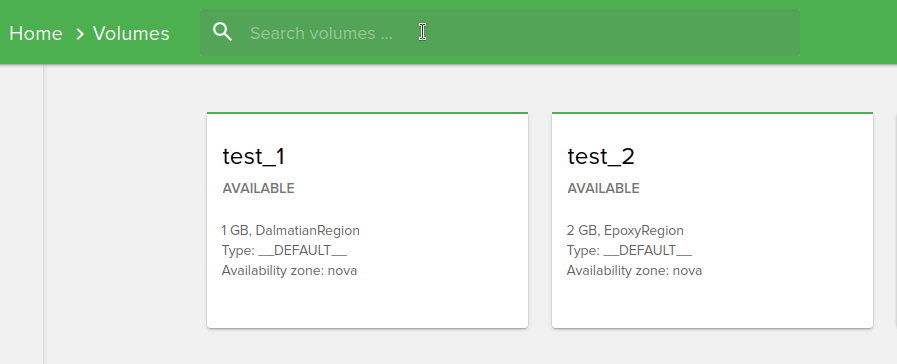
Task: Click the breadcrumb chevron separator
Action: coord(80,34)
